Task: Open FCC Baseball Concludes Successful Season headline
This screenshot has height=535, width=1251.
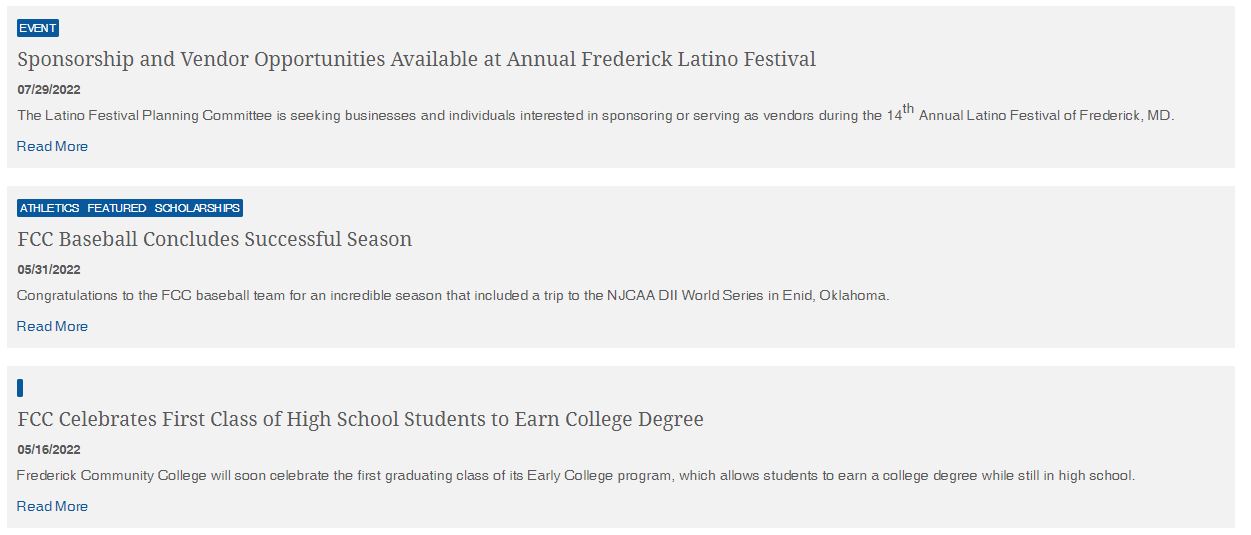Action: tap(215, 239)
